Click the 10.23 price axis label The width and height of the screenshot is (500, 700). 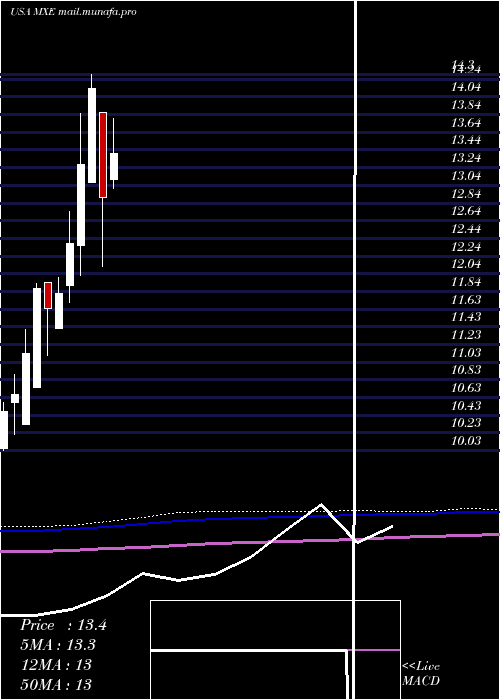tap(466, 423)
